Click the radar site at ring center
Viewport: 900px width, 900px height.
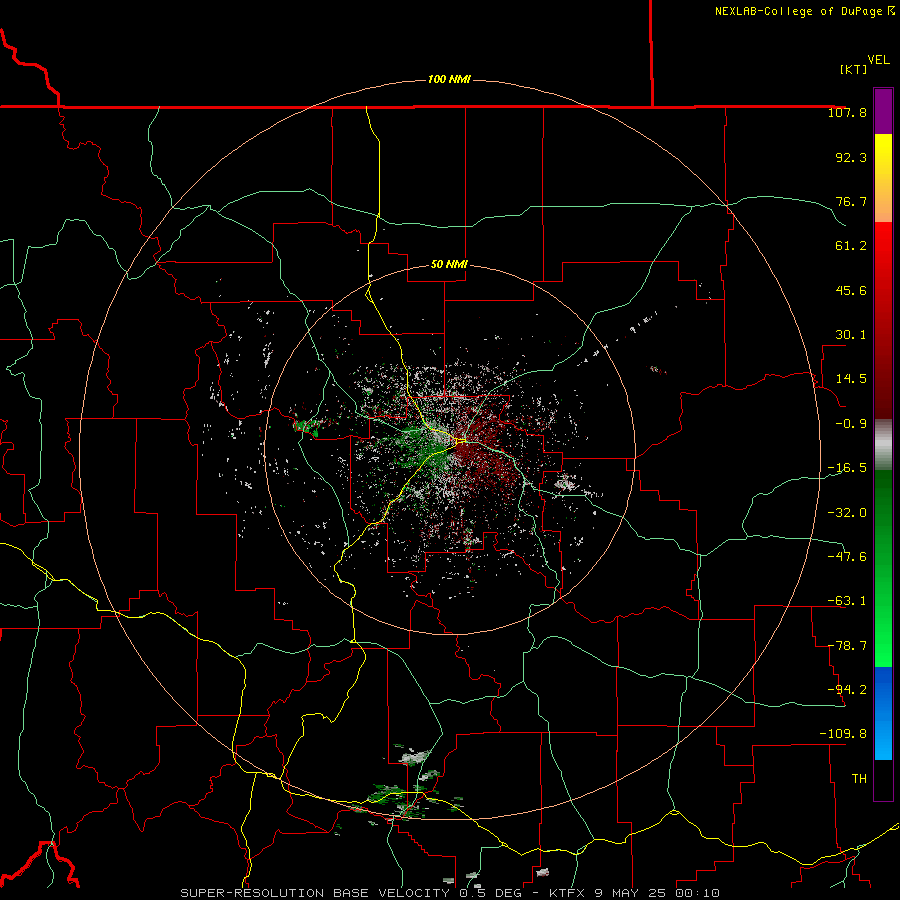click(449, 449)
